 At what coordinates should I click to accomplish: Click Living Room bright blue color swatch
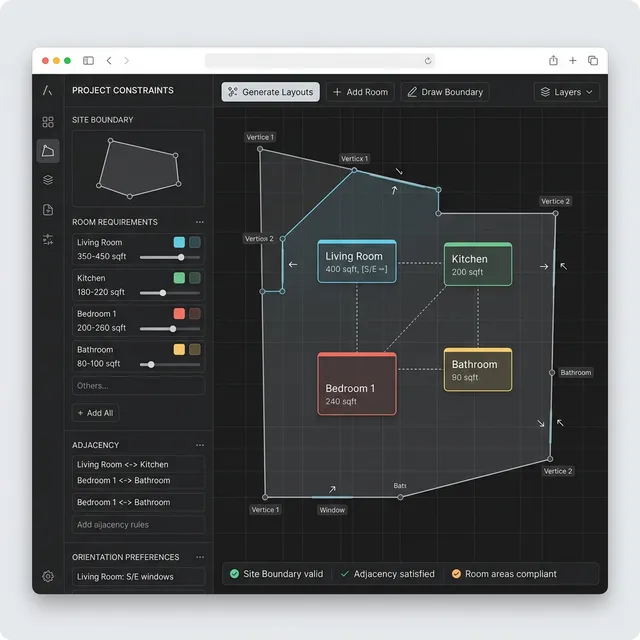pos(179,242)
